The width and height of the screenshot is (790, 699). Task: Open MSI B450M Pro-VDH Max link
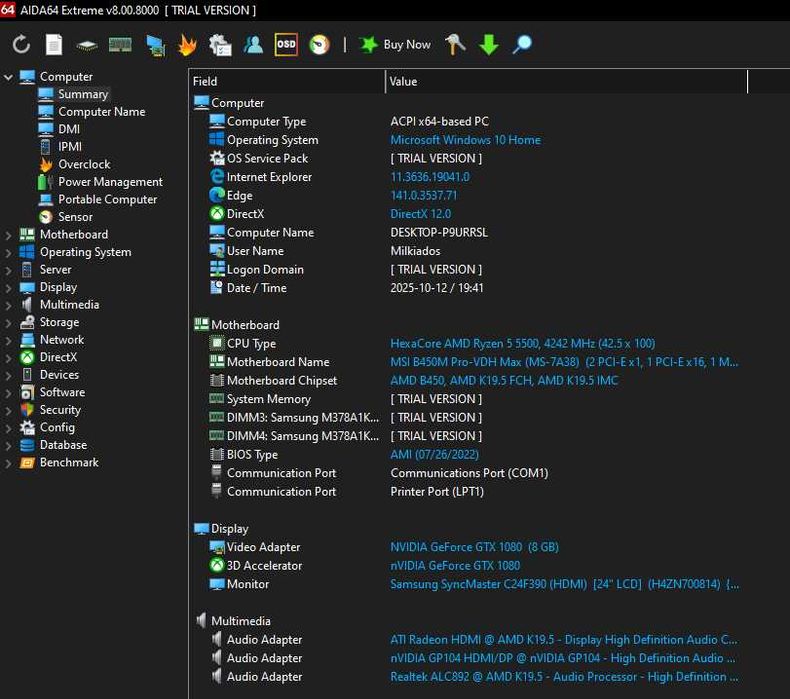tap(564, 362)
